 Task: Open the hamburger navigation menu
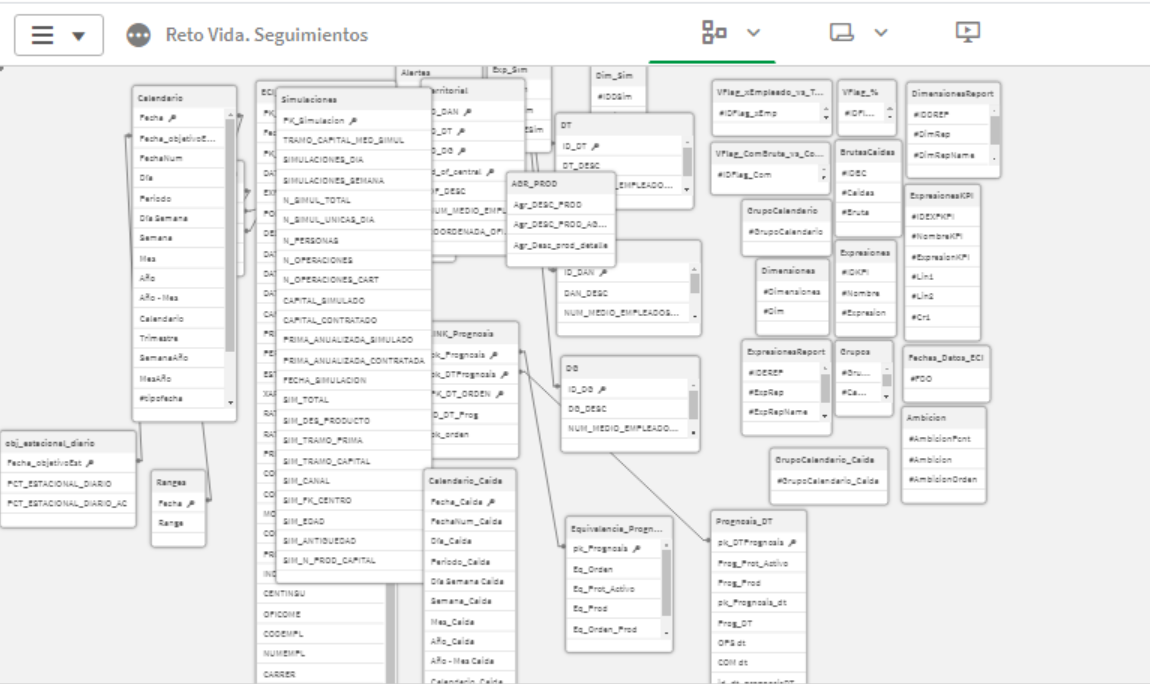coord(41,35)
